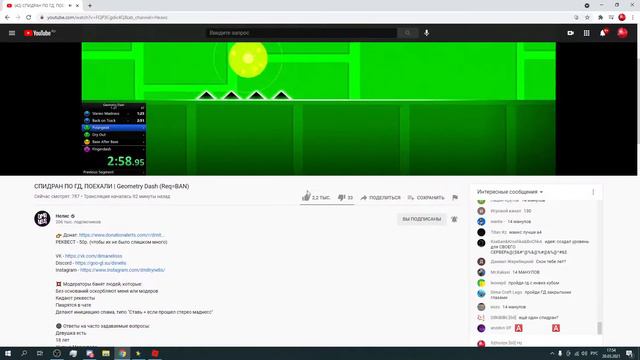This screenshot has width=640, height=360.
Task: Open the live chat three-dot options menu
Action: [593, 192]
